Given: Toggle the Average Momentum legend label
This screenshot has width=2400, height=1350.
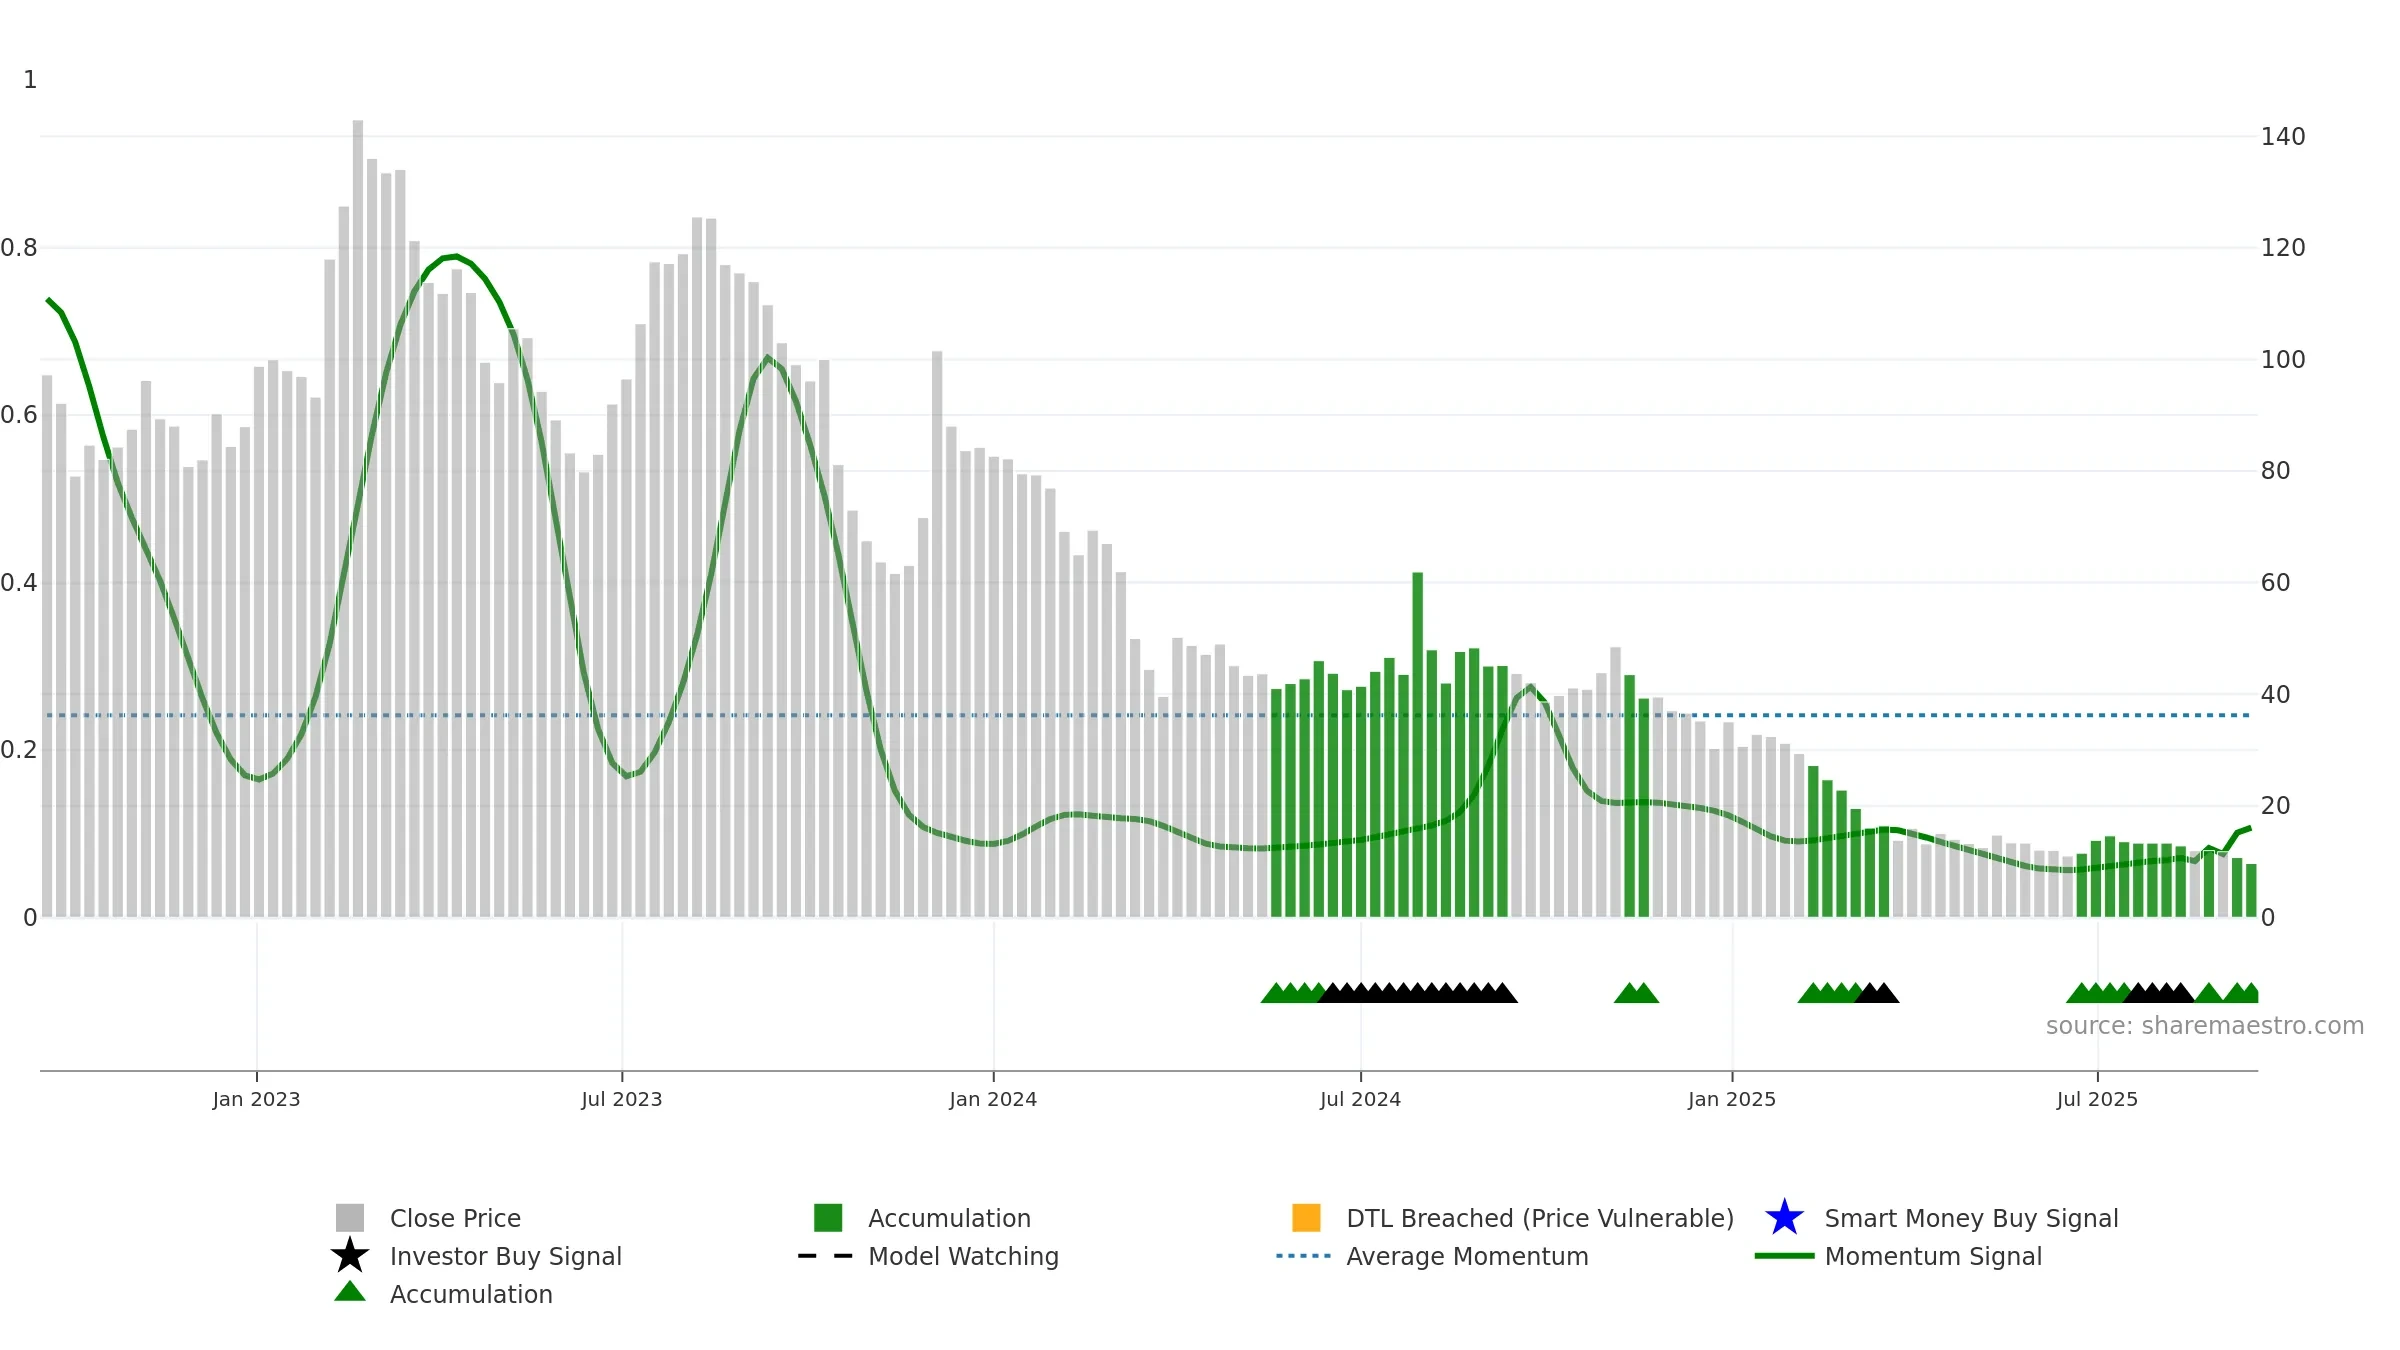Looking at the screenshot, I should (1467, 1256).
